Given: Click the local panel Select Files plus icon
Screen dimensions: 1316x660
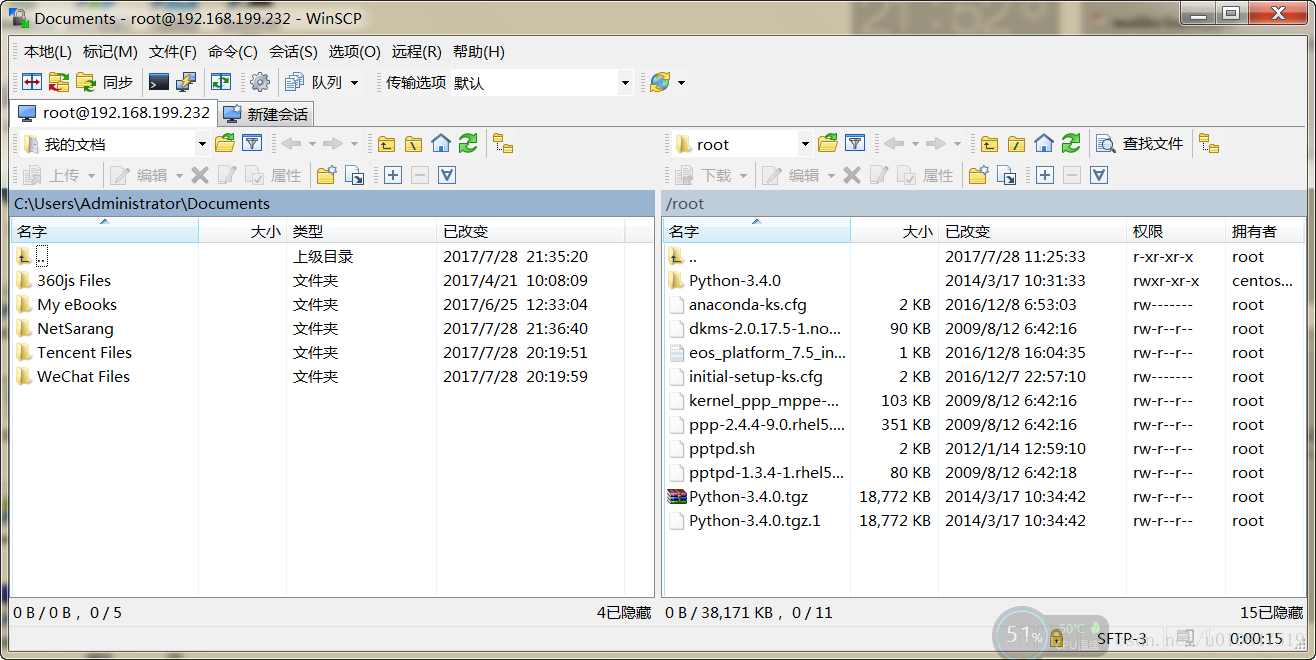Looking at the screenshot, I should point(393,175).
